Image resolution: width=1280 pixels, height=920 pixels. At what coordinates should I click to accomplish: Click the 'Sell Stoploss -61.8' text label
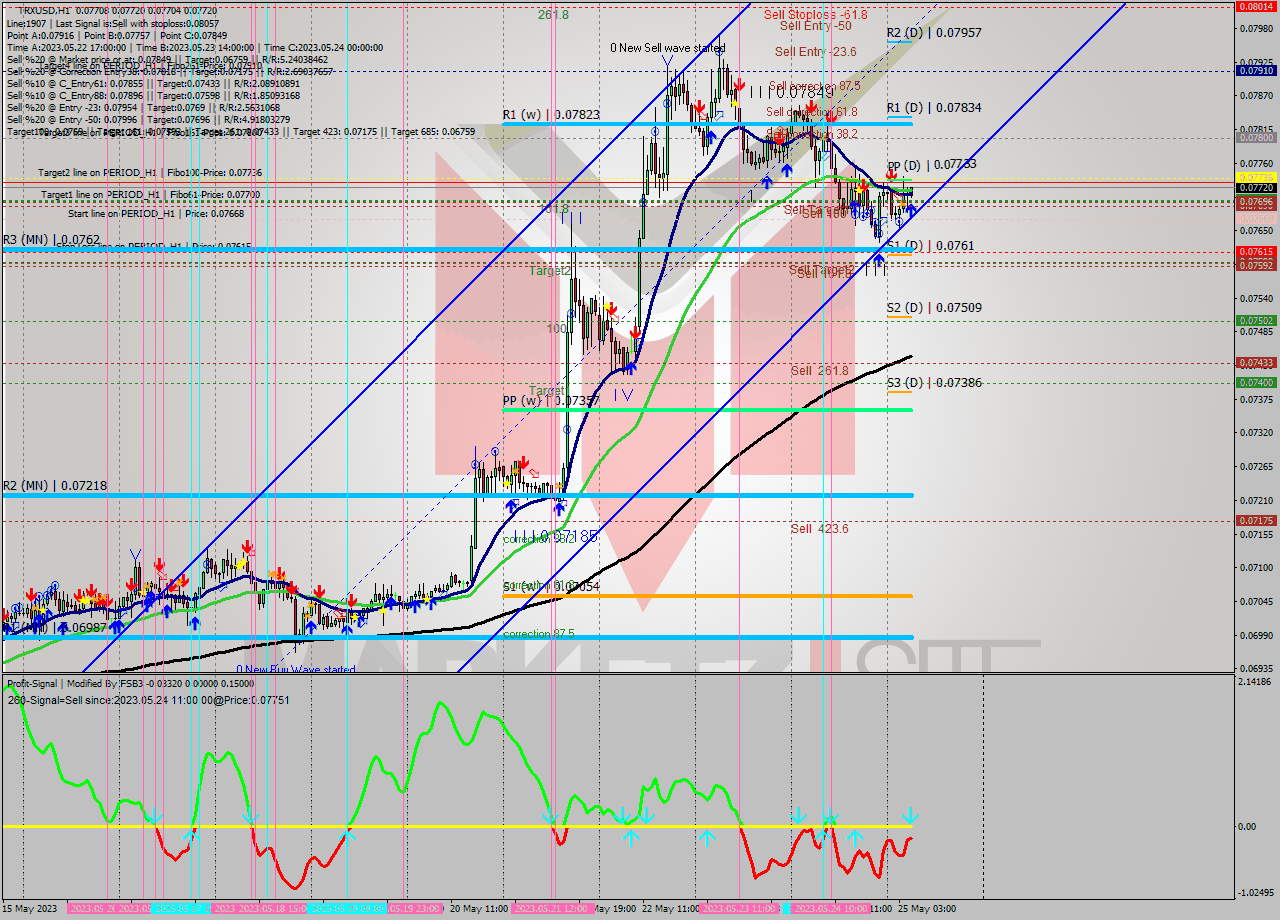coord(815,15)
